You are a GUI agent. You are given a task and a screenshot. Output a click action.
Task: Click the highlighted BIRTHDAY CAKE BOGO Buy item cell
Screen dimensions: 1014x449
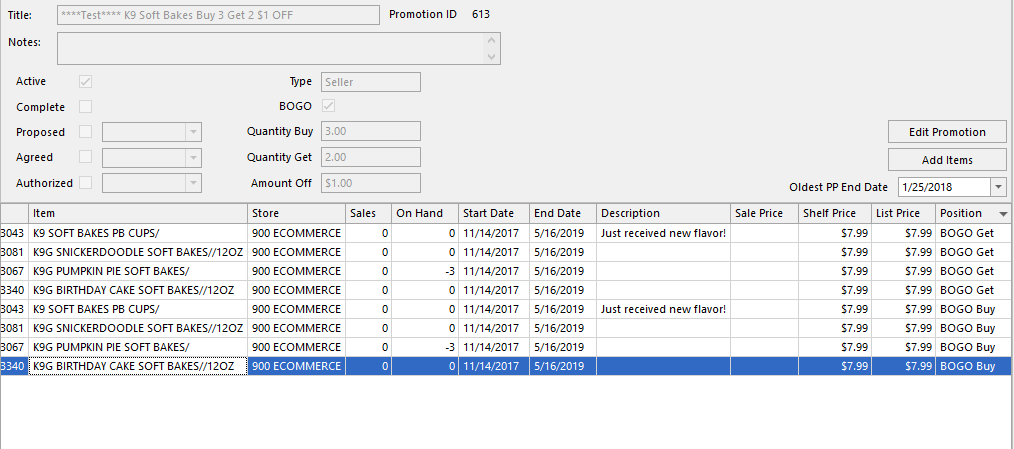[138, 366]
